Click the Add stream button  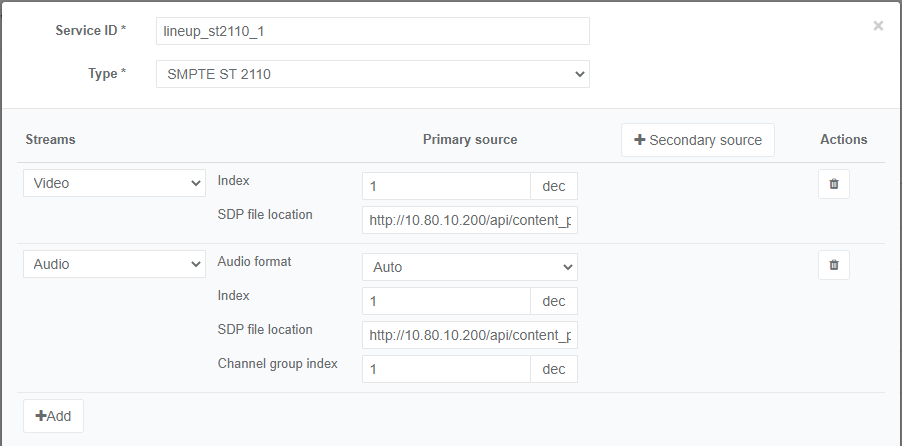point(53,416)
